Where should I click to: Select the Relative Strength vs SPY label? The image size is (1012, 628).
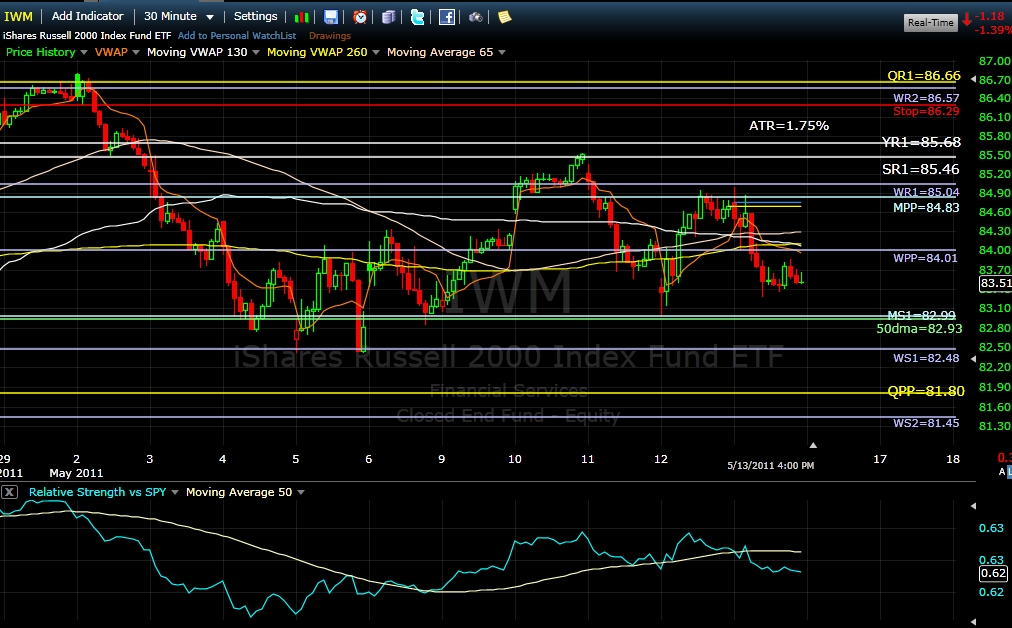tap(97, 492)
